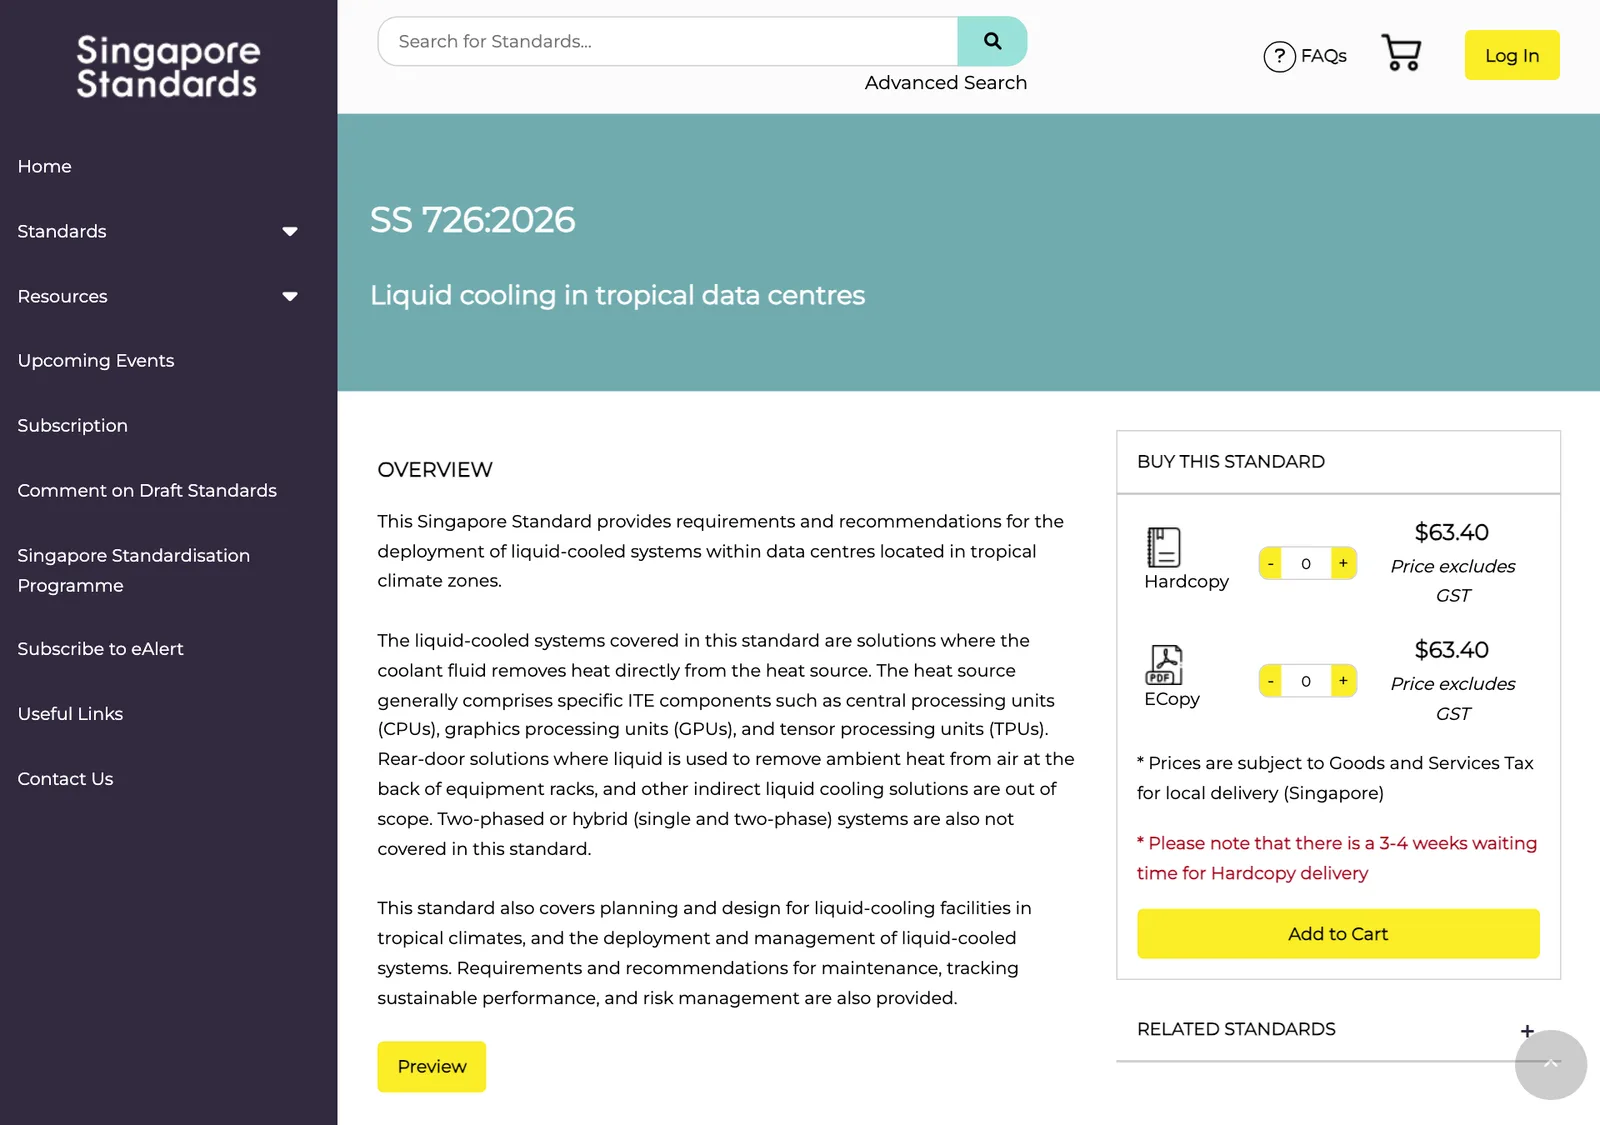Open Upcoming Events in sidebar
Image resolution: width=1600 pixels, height=1125 pixels.
[96, 360]
